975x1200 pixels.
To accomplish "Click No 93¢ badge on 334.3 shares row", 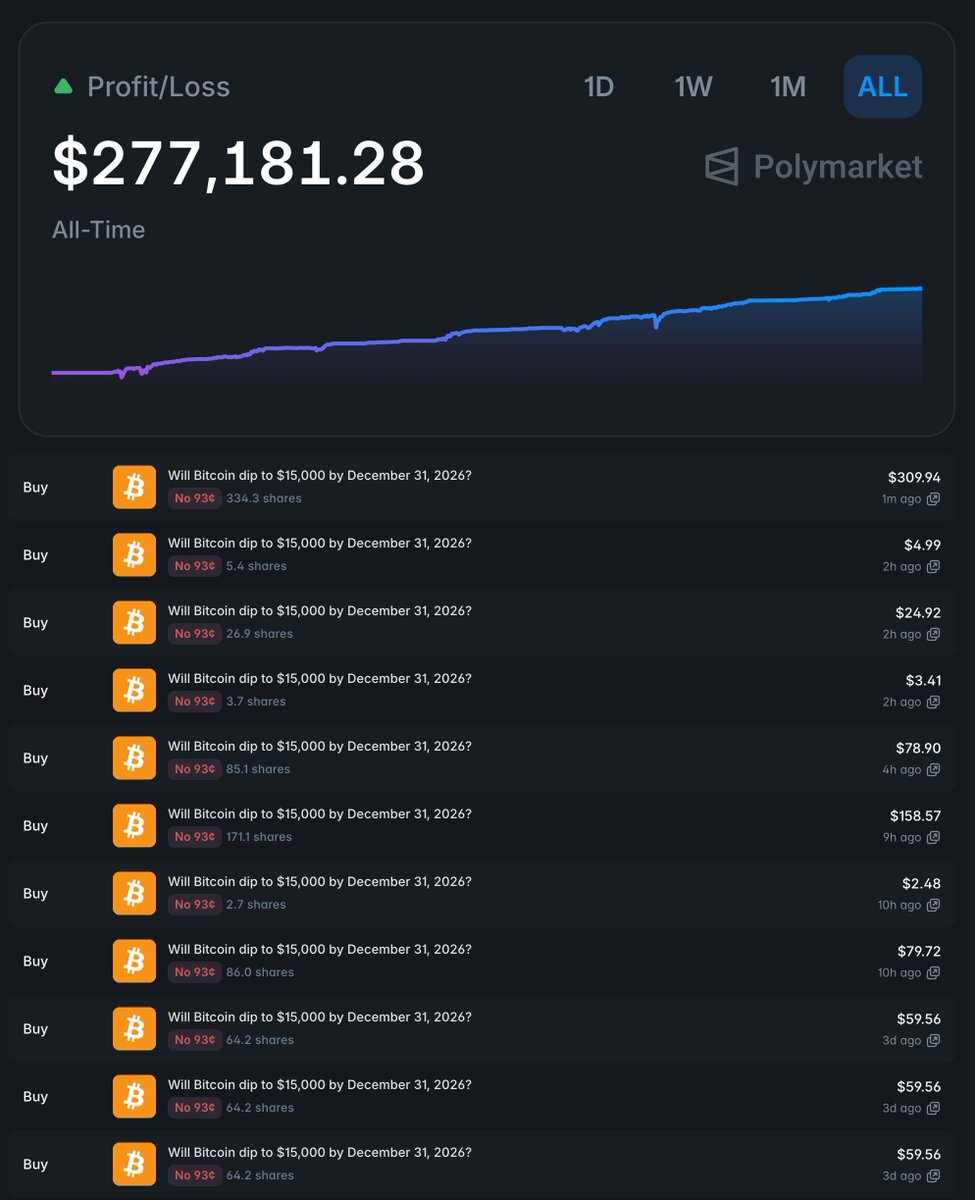I will coord(195,498).
